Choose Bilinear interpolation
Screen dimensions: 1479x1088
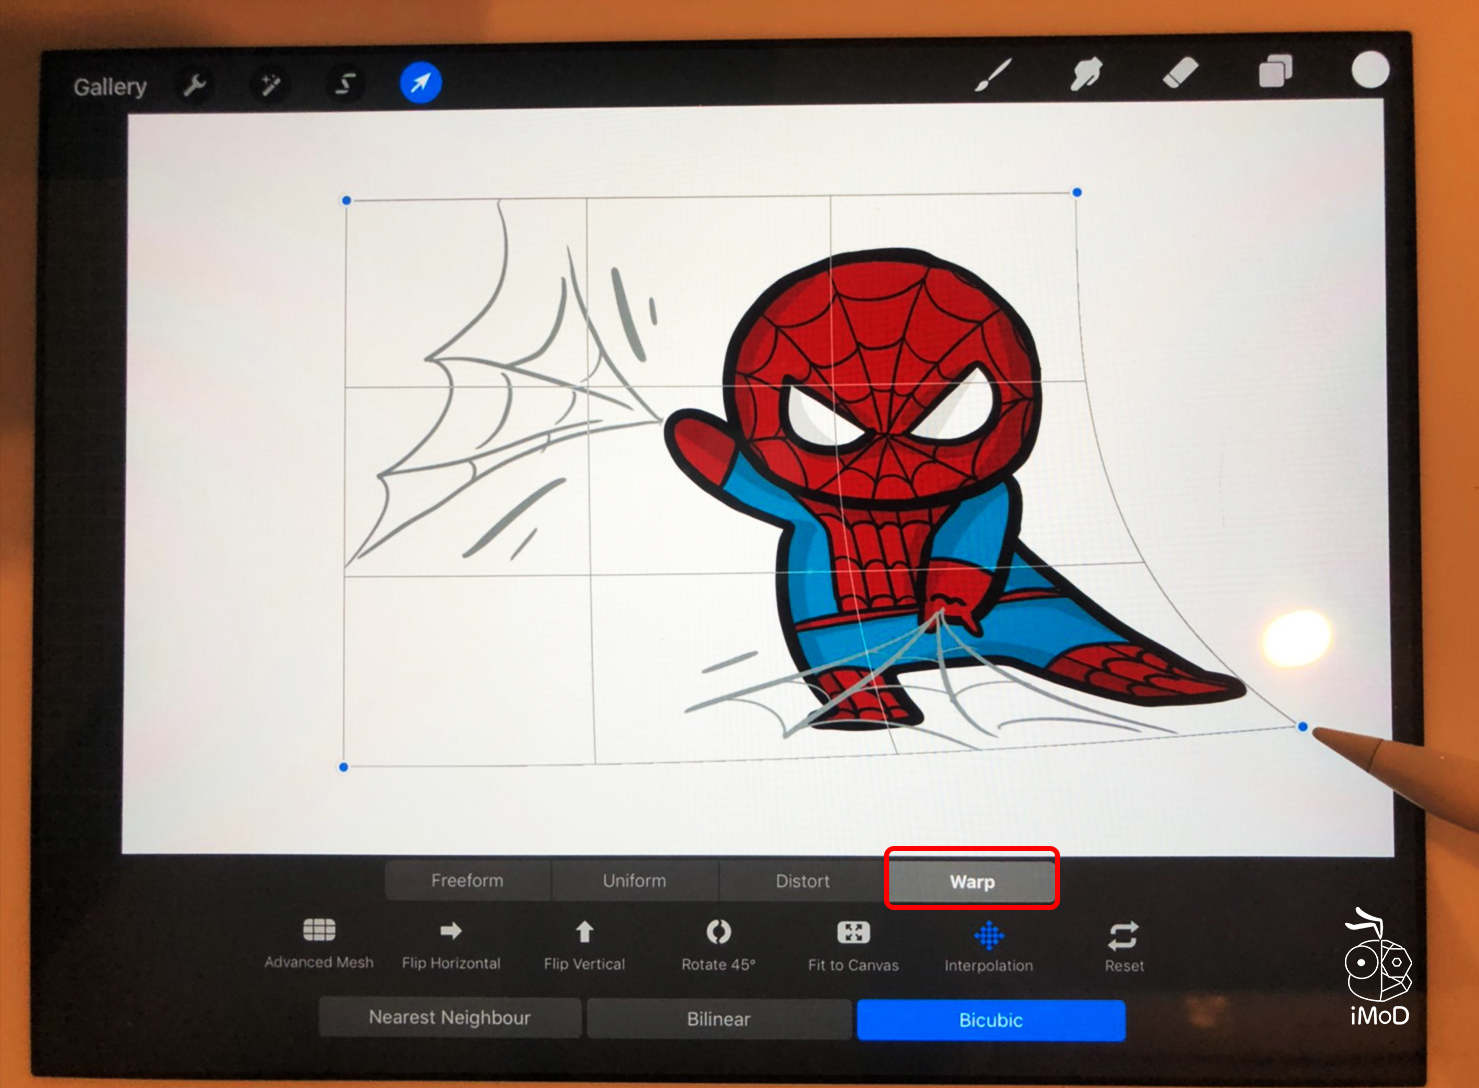tap(718, 1019)
